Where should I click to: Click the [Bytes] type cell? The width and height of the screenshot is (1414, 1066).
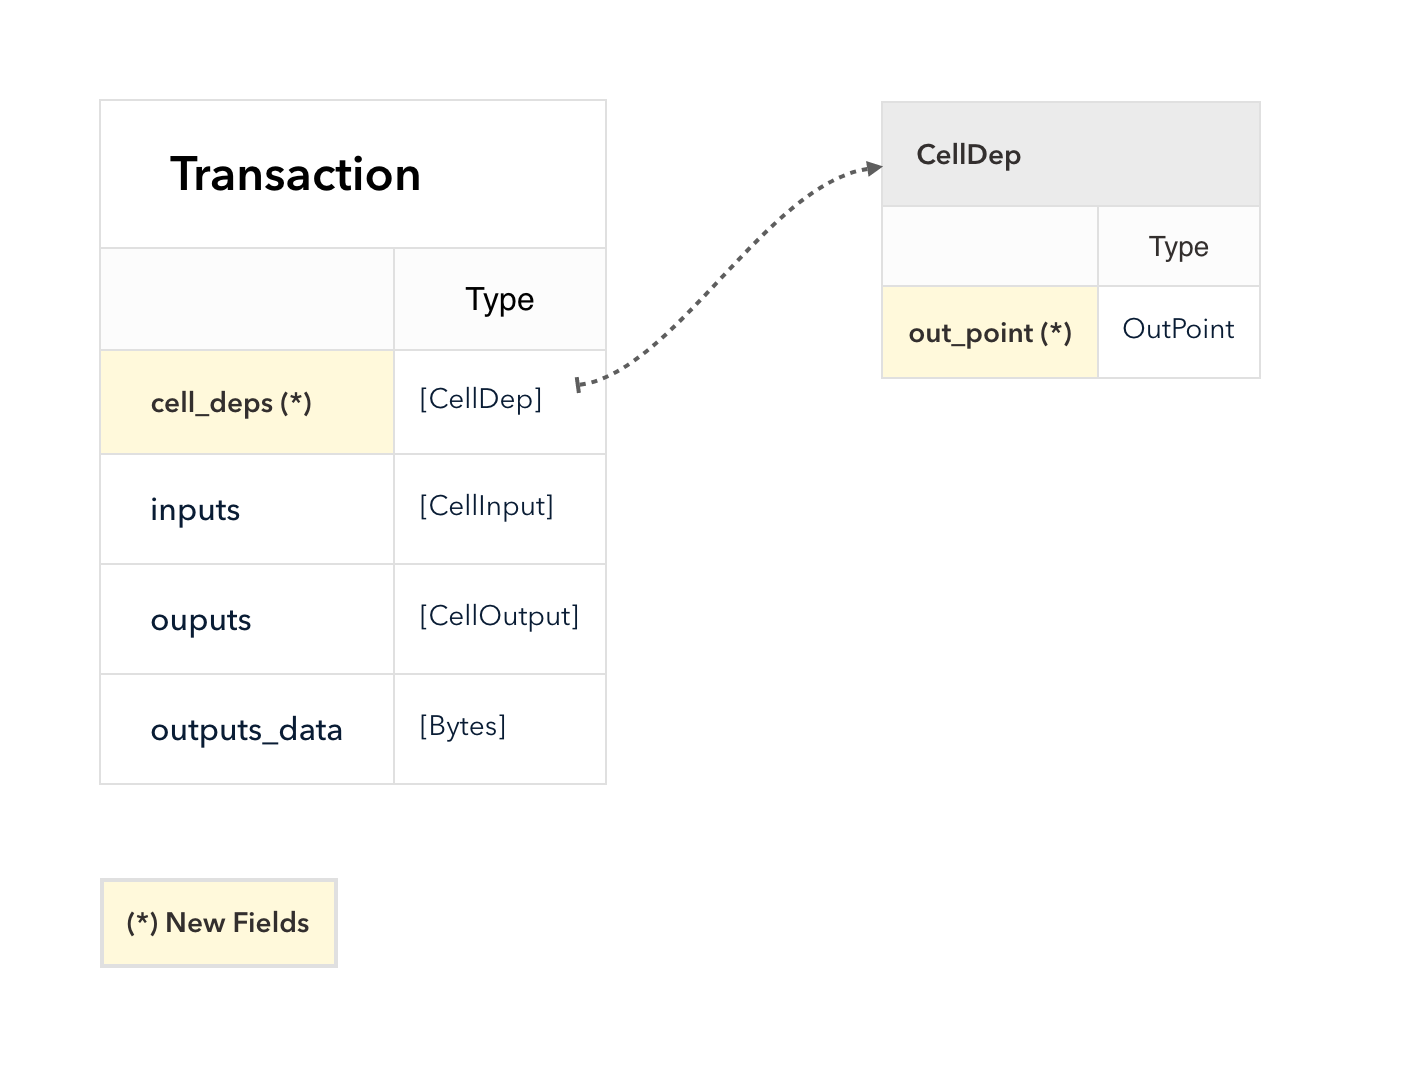click(x=500, y=729)
